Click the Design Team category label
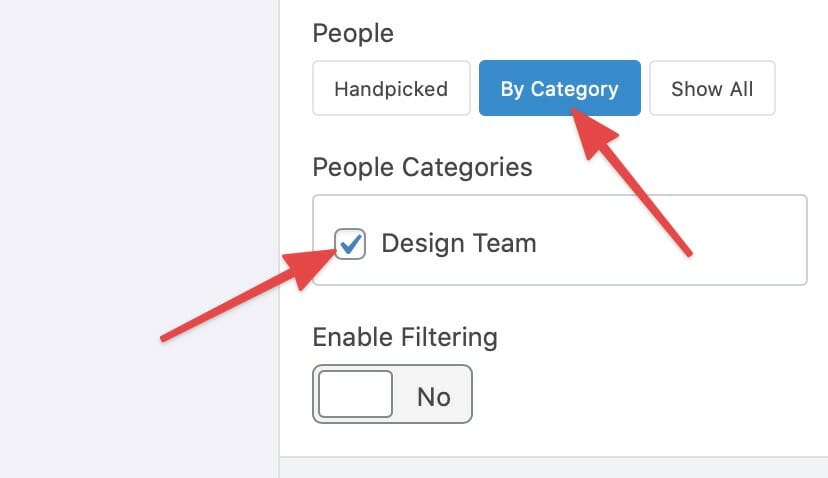The image size is (828, 478). pyautogui.click(x=458, y=243)
